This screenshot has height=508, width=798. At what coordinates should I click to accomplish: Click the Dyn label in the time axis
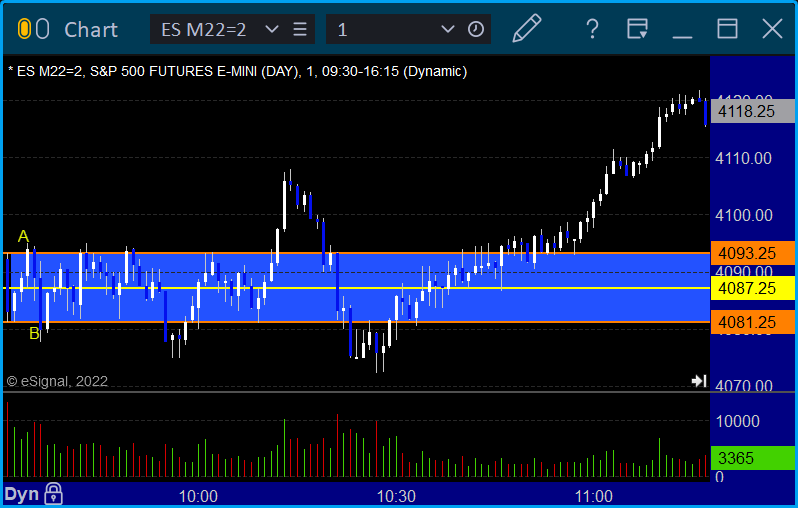(21, 494)
